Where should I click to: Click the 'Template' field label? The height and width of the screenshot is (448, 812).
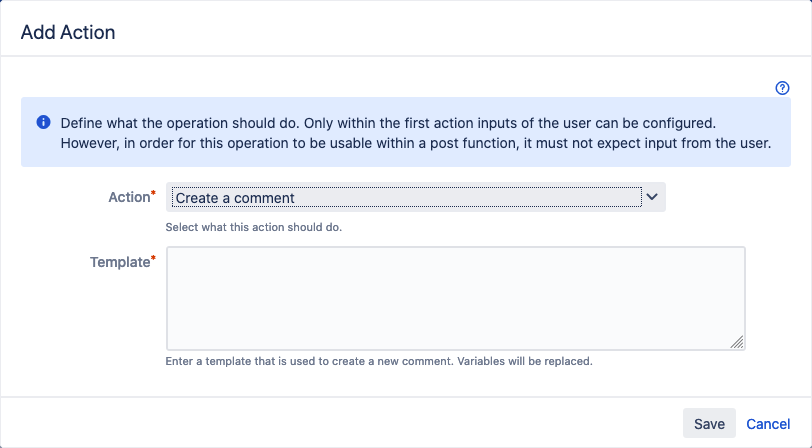pyautogui.click(x=120, y=262)
